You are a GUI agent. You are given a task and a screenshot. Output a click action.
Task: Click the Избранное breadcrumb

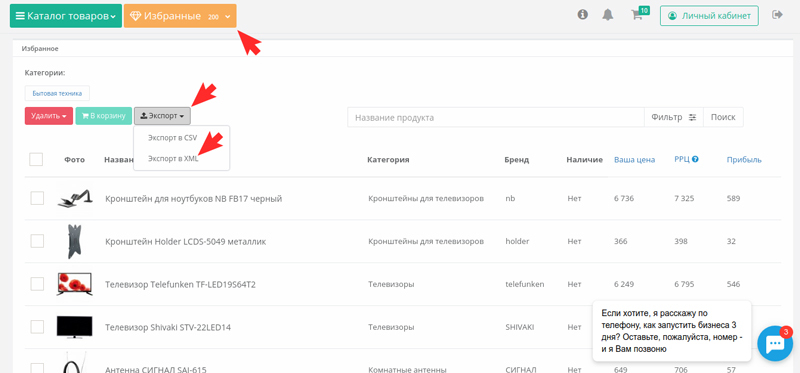point(40,49)
